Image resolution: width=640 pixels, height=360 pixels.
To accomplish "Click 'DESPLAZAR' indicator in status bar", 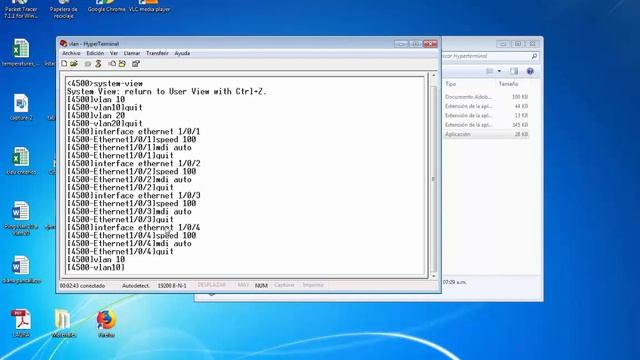I will [x=211, y=285].
